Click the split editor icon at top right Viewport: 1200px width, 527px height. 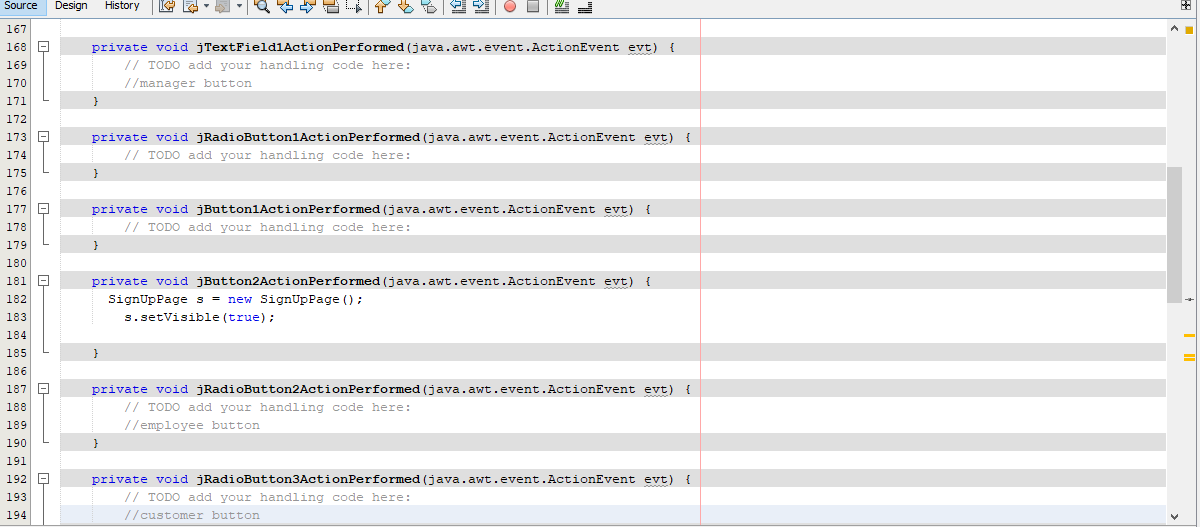[1186, 6]
